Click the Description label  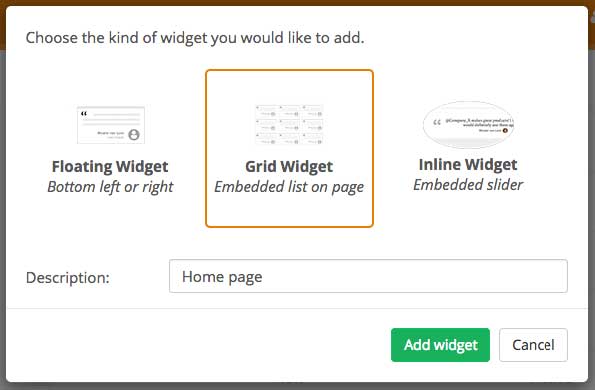pos(68,278)
